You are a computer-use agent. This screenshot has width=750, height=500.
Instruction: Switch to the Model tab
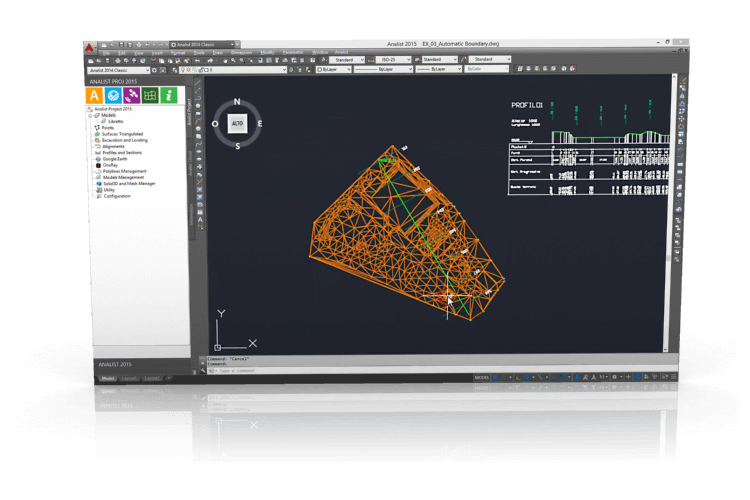click(108, 378)
